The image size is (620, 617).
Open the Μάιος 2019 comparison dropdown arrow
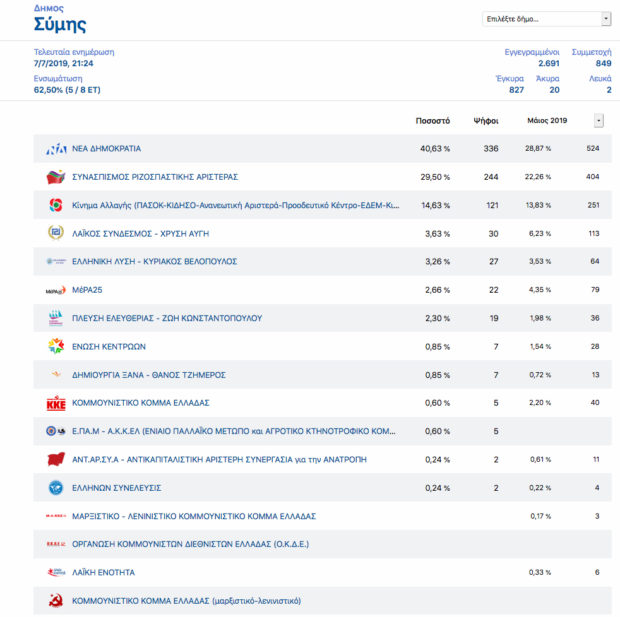(599, 121)
